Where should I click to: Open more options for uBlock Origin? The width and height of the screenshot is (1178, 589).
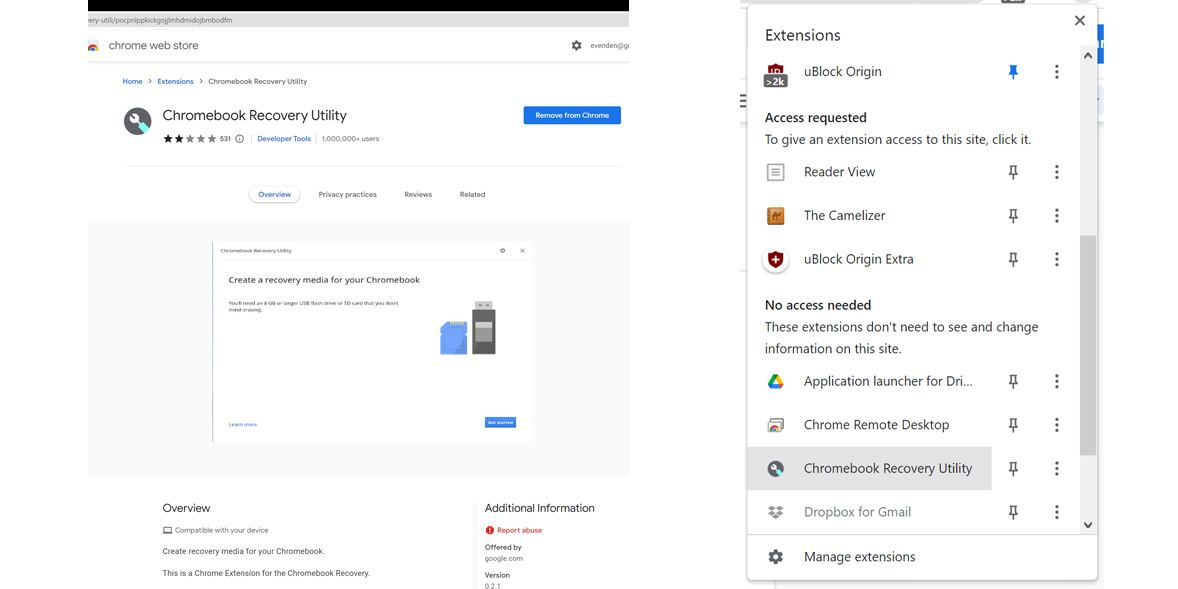(1056, 72)
